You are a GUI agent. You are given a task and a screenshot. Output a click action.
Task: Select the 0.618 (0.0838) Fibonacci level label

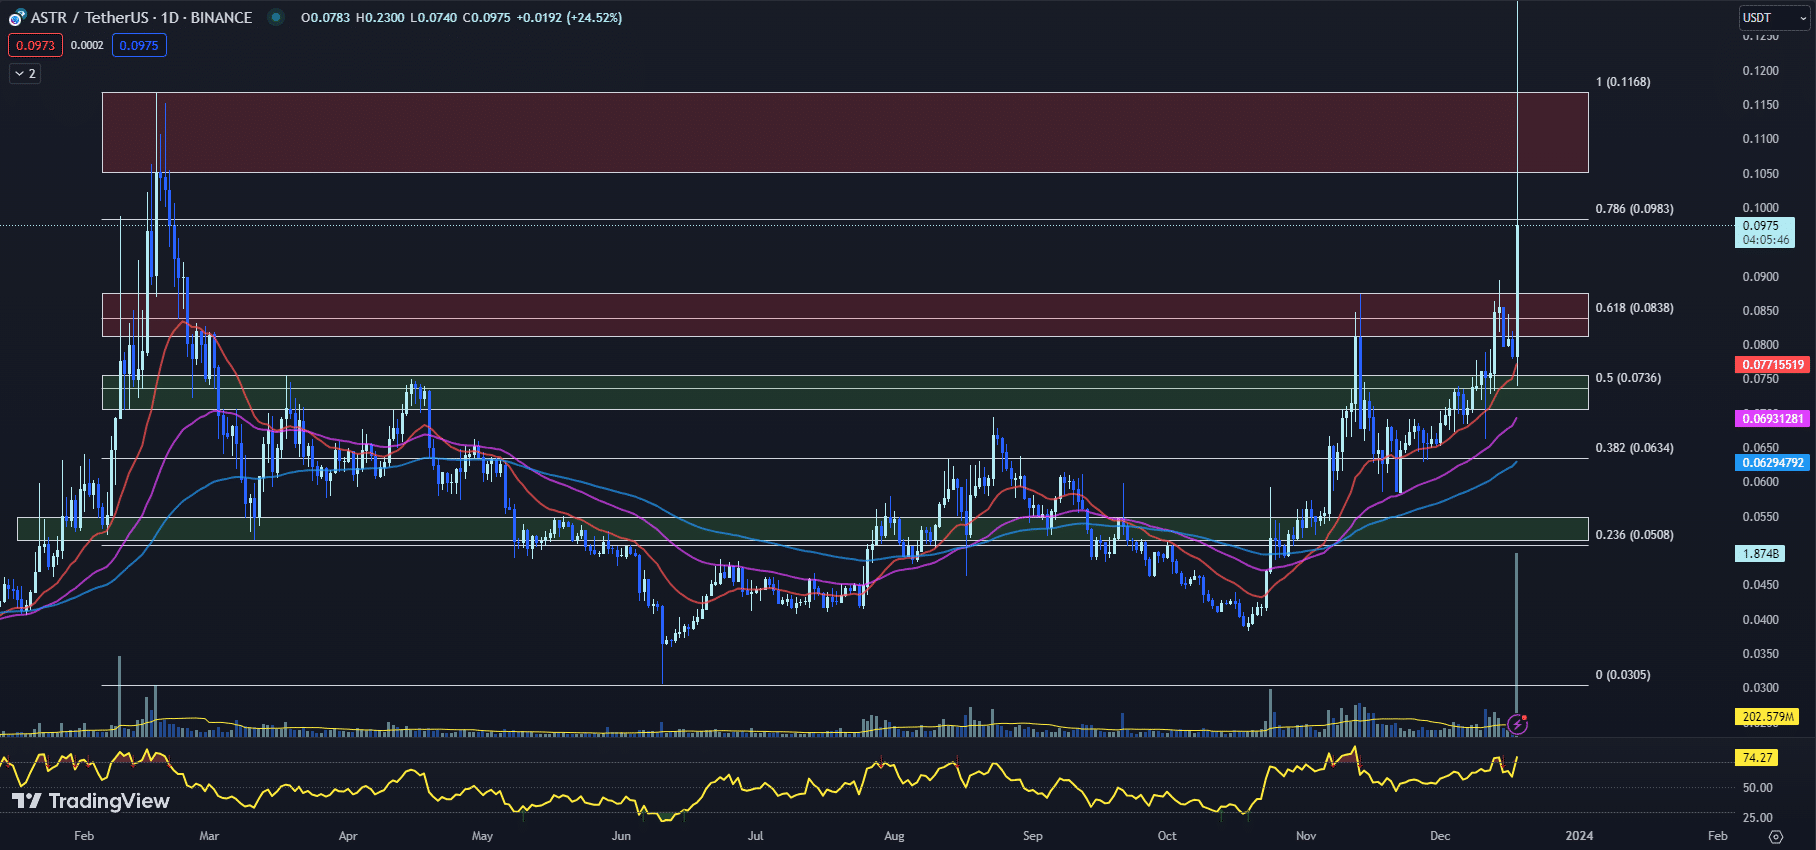(x=1634, y=308)
